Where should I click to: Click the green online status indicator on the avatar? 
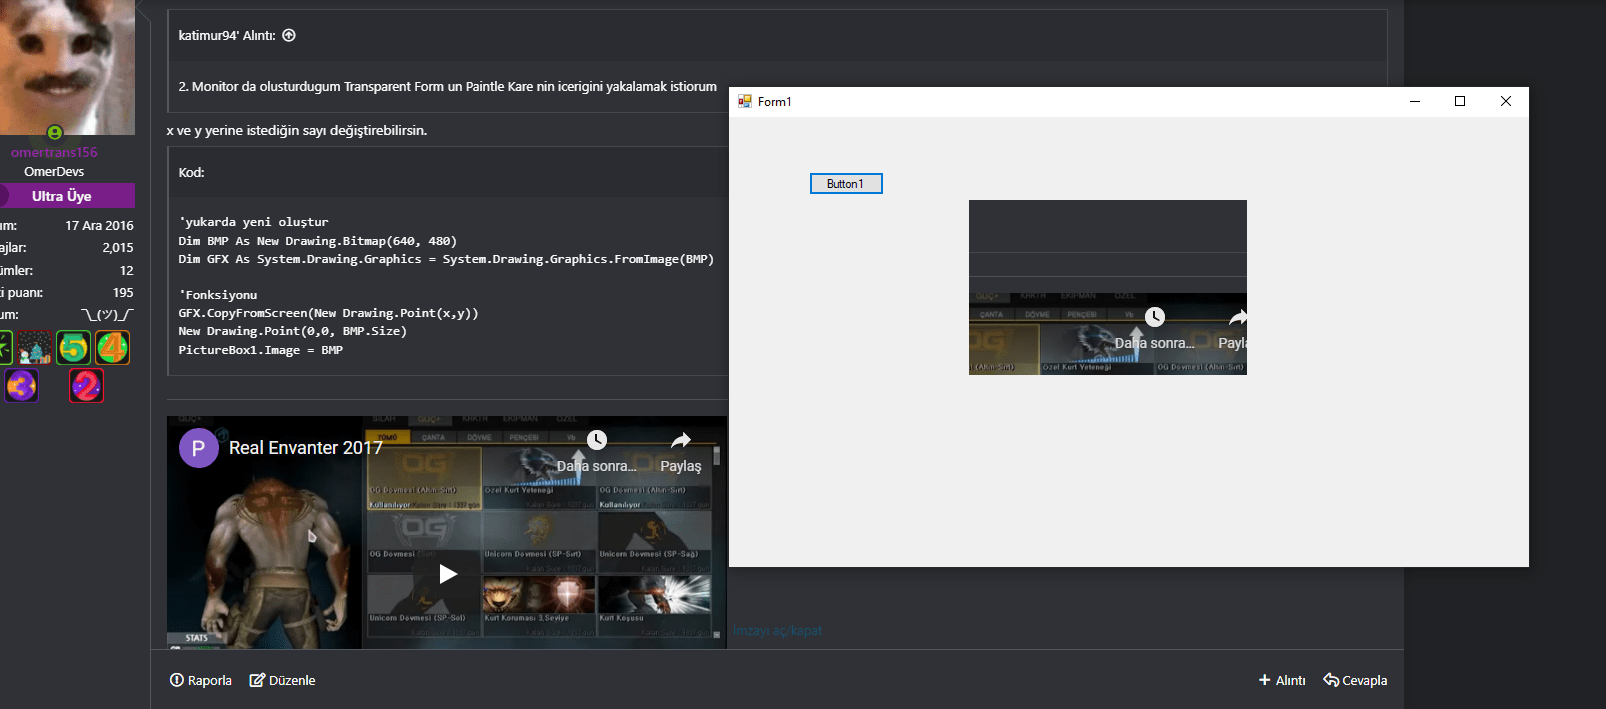point(55,132)
